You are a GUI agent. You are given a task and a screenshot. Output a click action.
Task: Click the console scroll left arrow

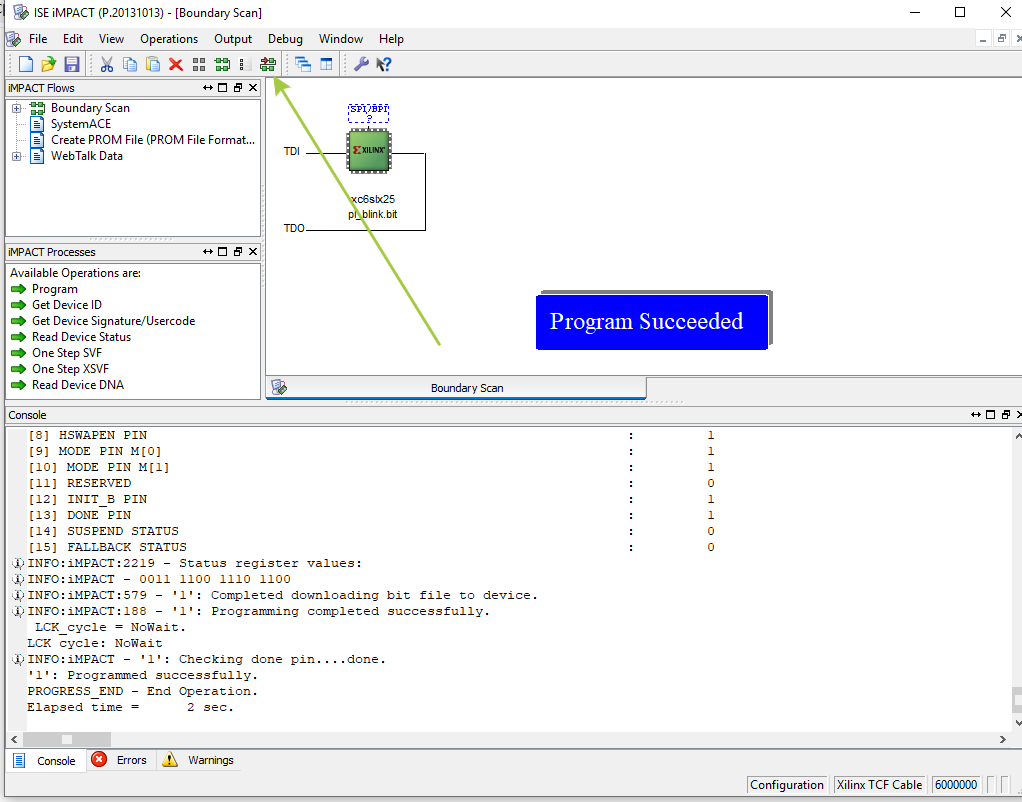pos(14,739)
